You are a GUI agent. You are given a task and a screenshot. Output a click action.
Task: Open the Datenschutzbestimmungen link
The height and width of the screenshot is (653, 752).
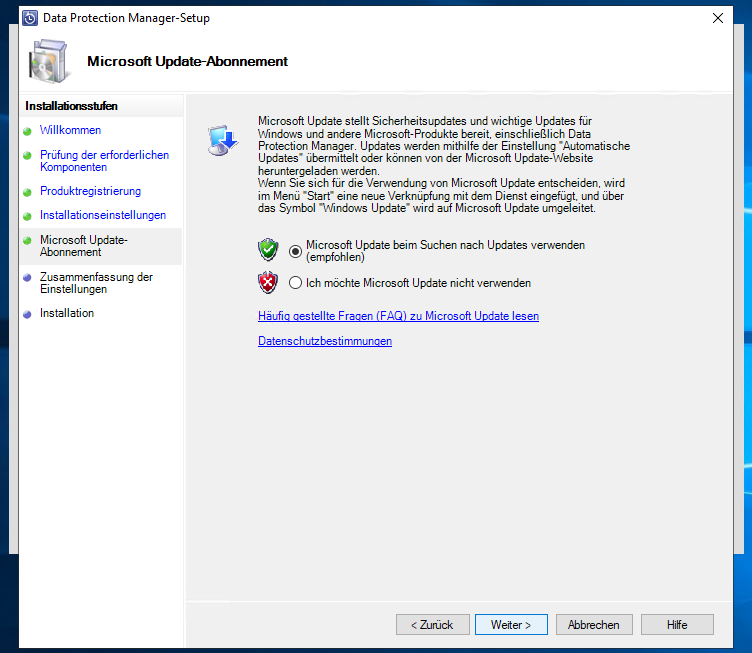[x=325, y=341]
